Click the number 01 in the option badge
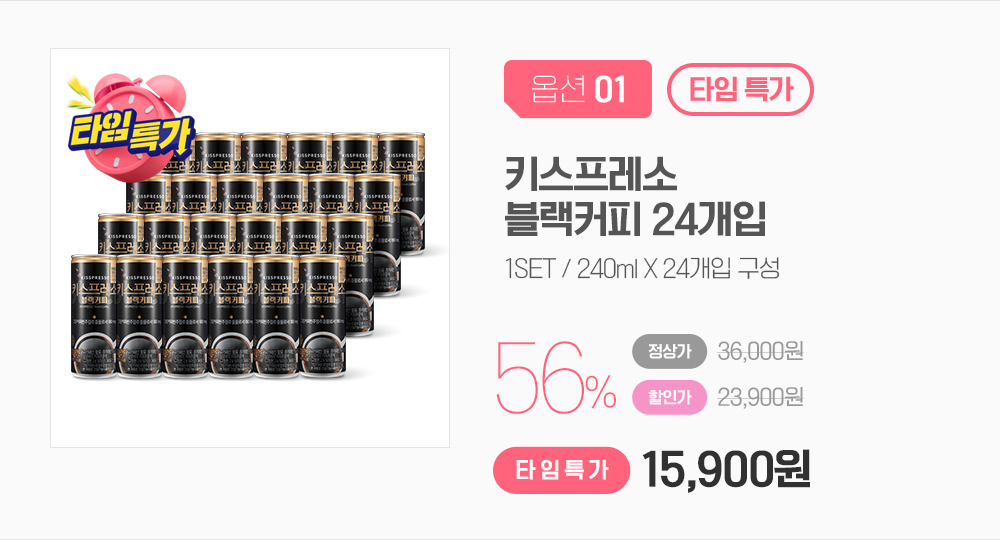 pyautogui.click(x=610, y=89)
